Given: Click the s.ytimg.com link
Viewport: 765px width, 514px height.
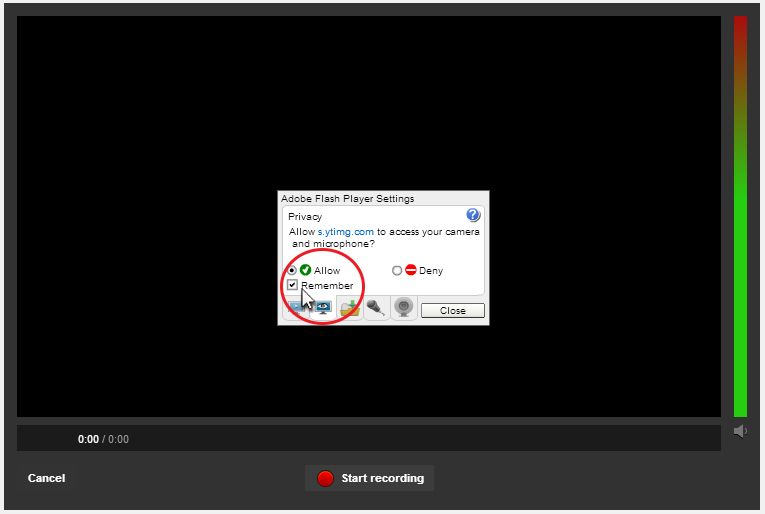Looking at the screenshot, I should [x=345, y=232].
